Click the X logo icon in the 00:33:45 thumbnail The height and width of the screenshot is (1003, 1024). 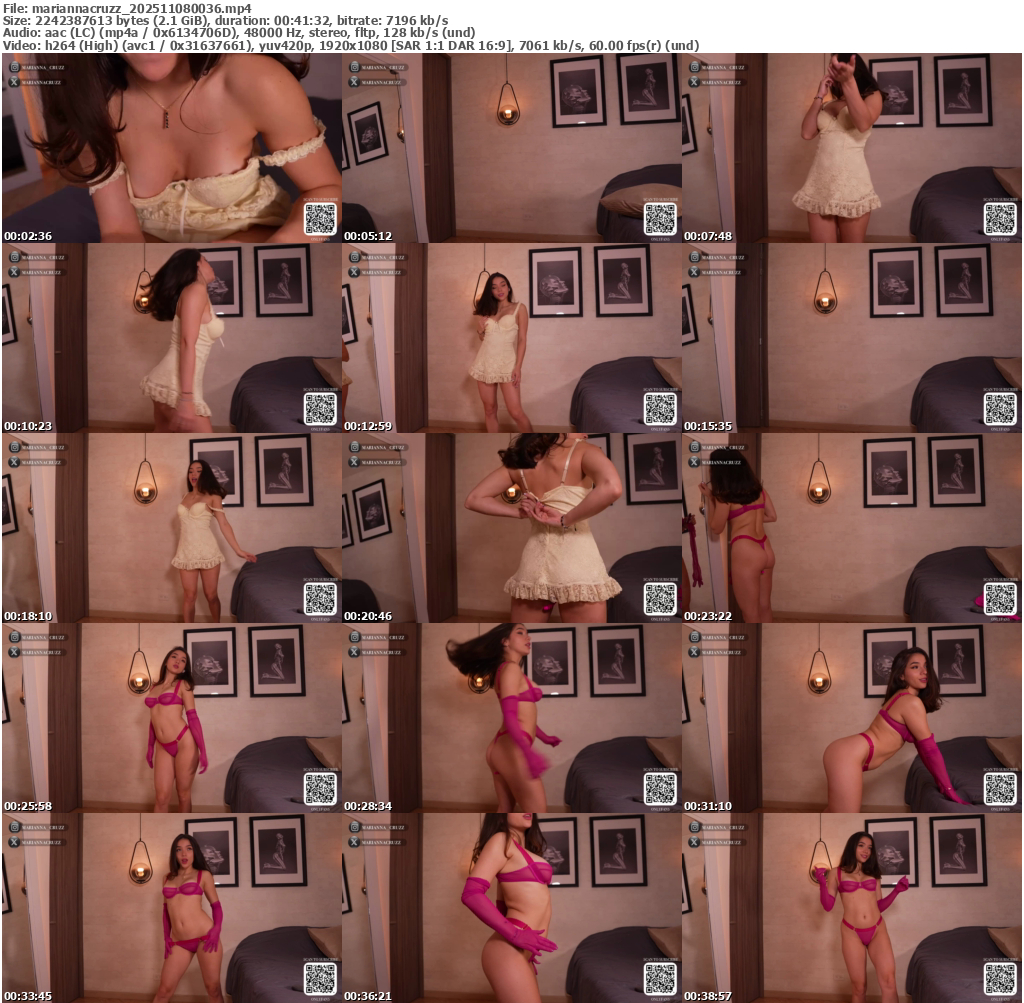[x=14, y=841]
